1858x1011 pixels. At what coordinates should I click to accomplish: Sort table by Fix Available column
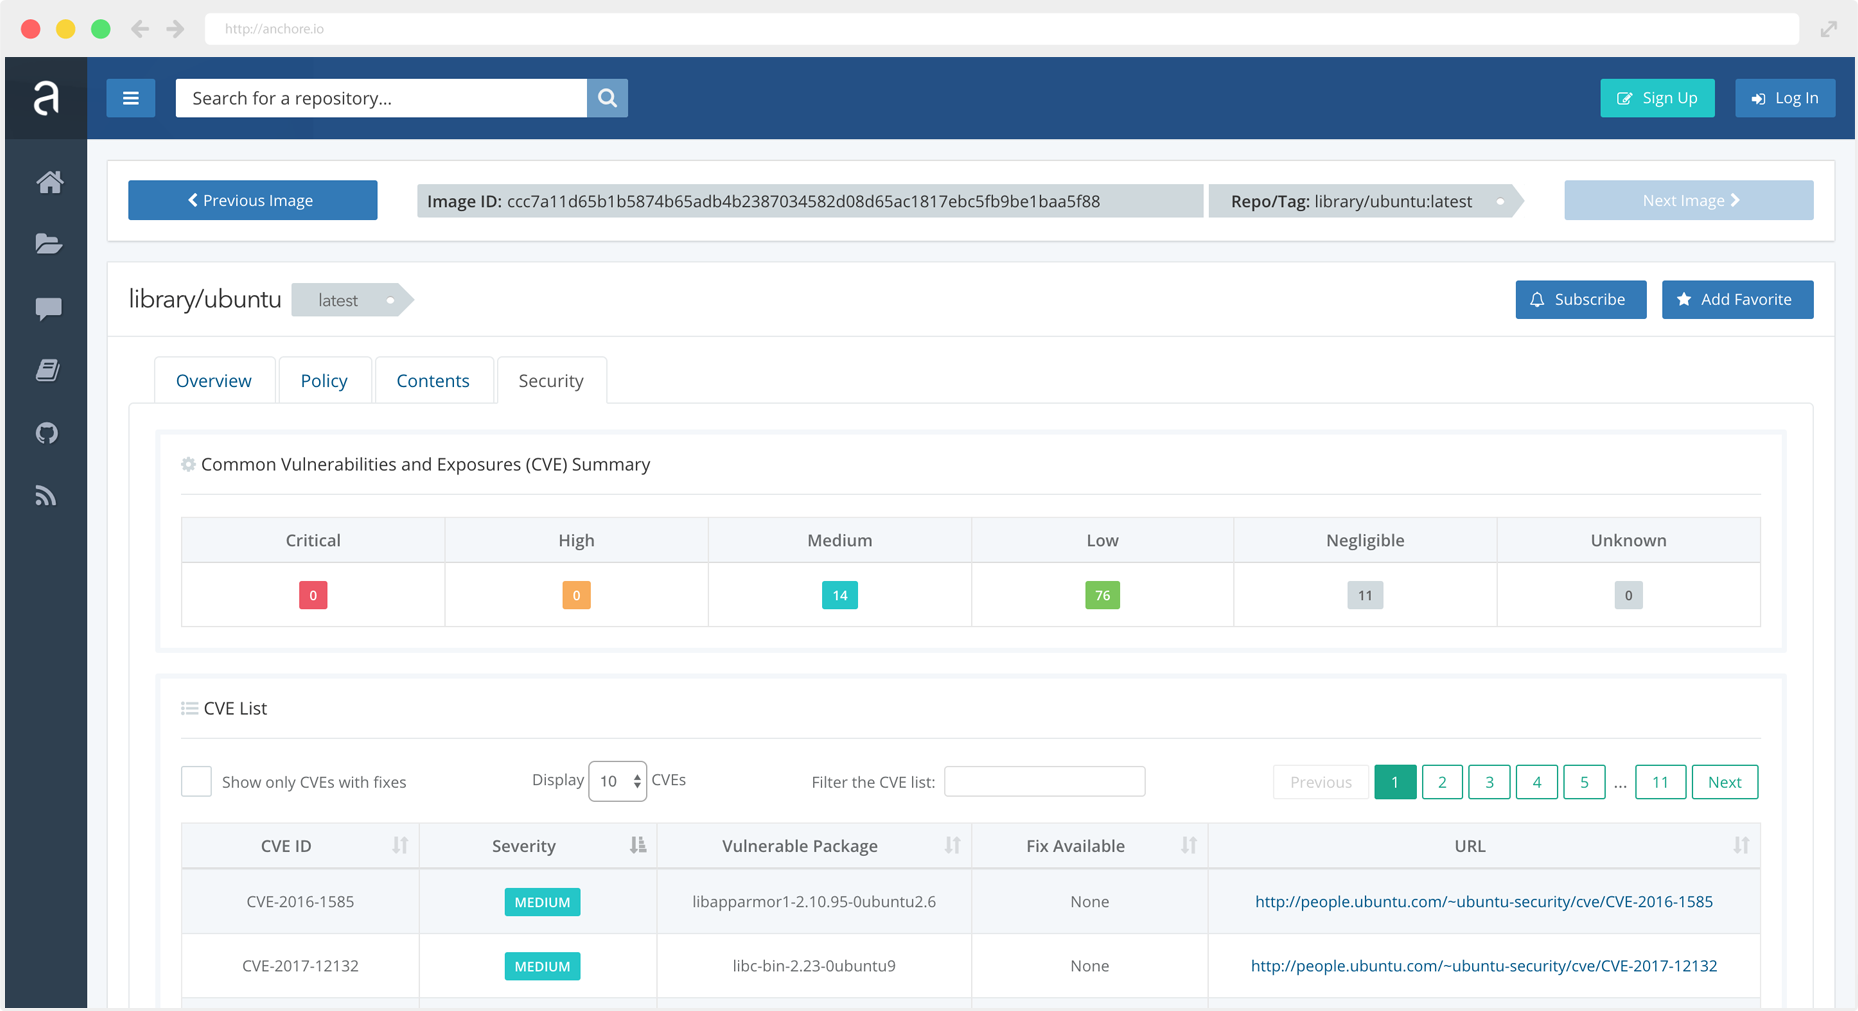1188,845
